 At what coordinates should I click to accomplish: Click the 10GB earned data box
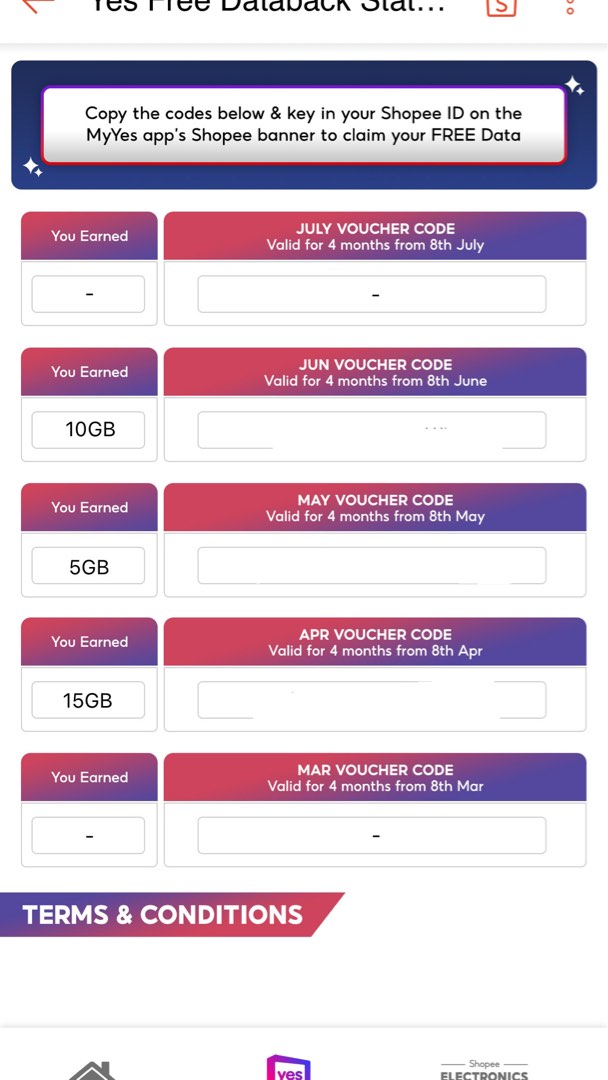88,429
